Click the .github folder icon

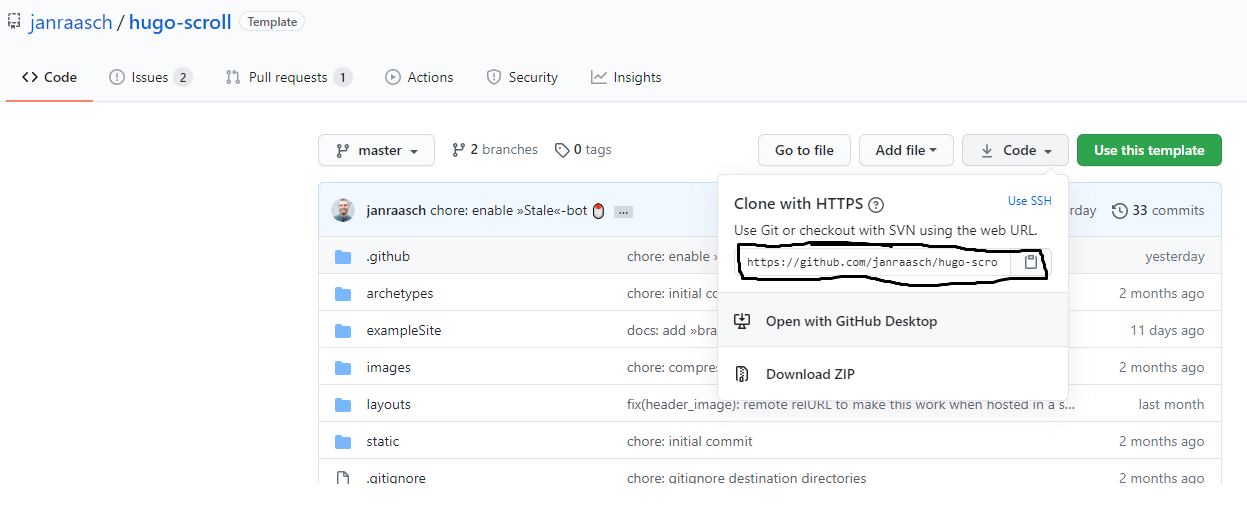pyautogui.click(x=343, y=257)
